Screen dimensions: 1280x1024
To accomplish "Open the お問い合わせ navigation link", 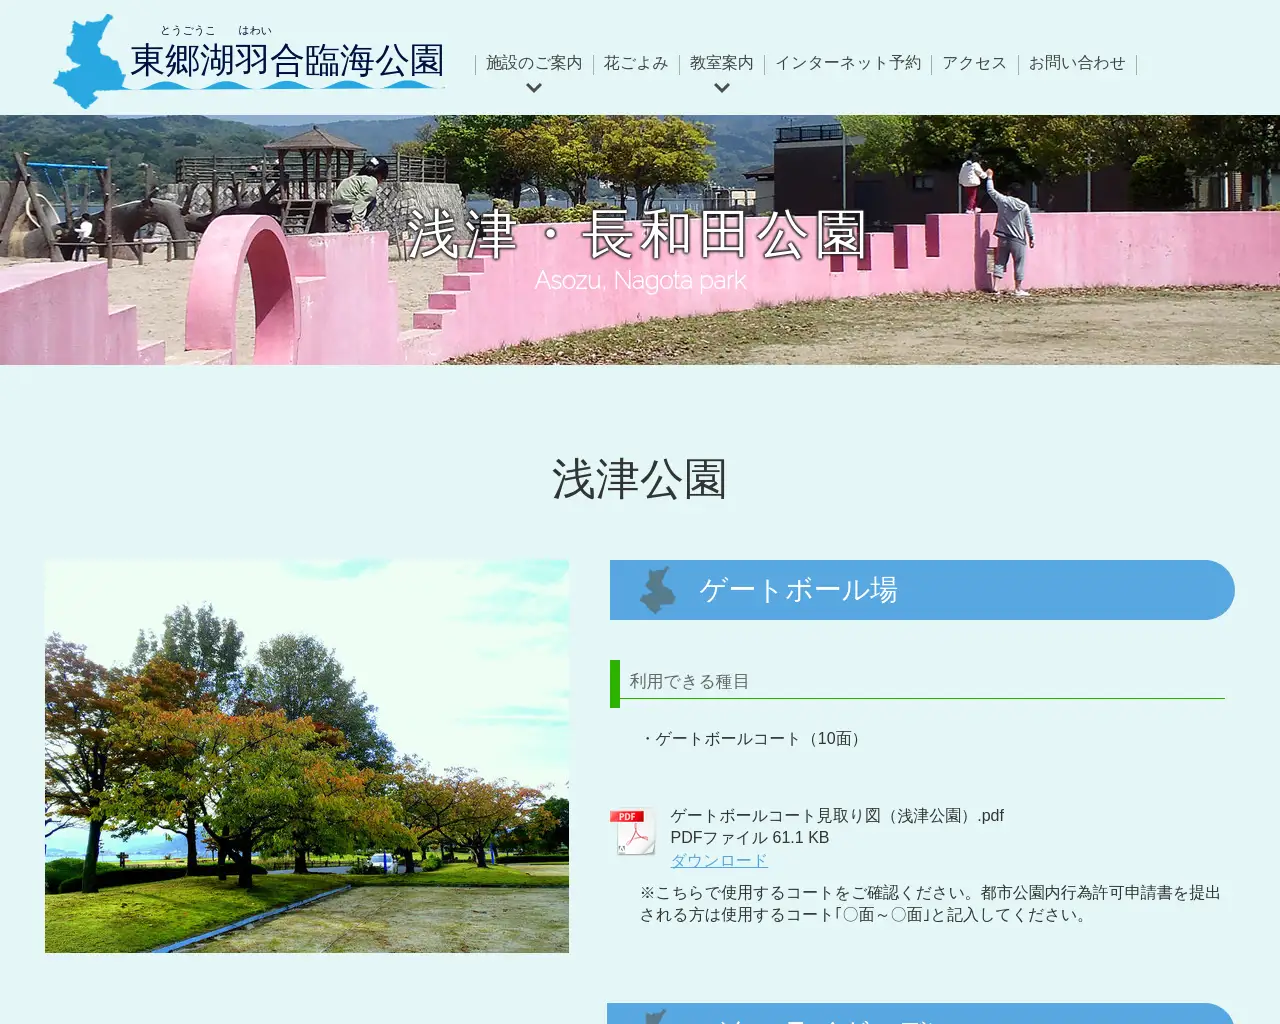I will coord(1077,62).
